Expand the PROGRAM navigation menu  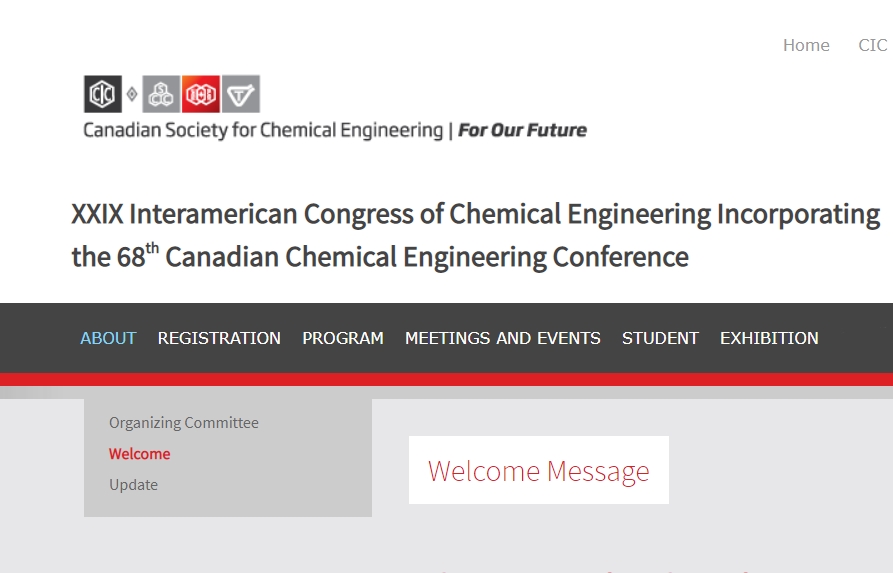click(x=343, y=338)
